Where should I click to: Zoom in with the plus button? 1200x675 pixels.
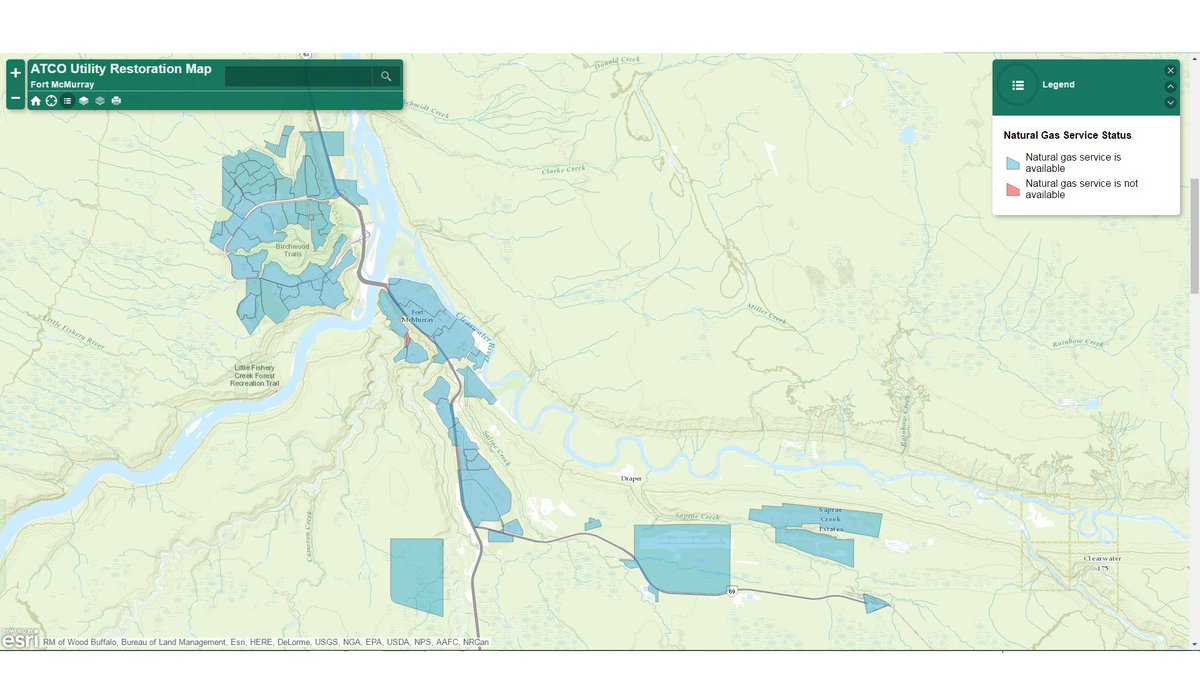15,73
